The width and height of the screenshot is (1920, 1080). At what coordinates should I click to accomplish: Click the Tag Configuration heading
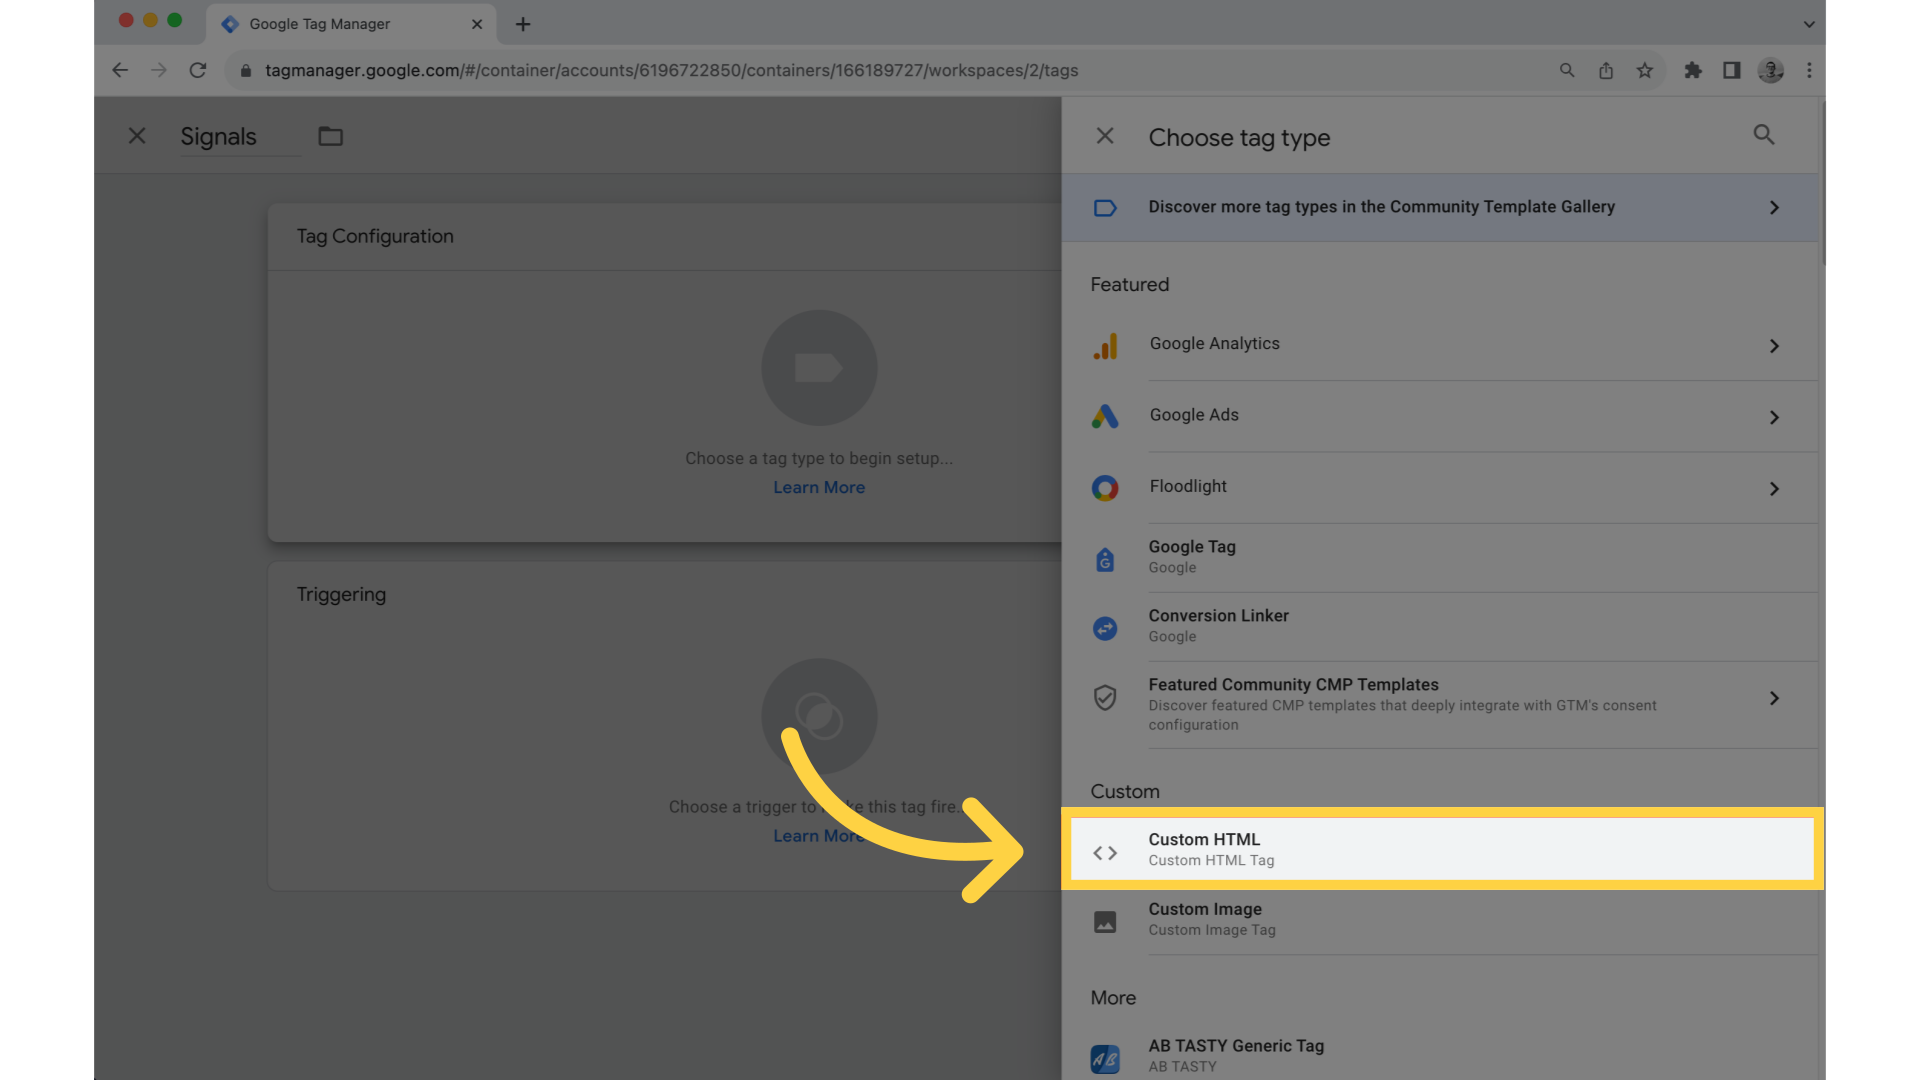coord(375,236)
